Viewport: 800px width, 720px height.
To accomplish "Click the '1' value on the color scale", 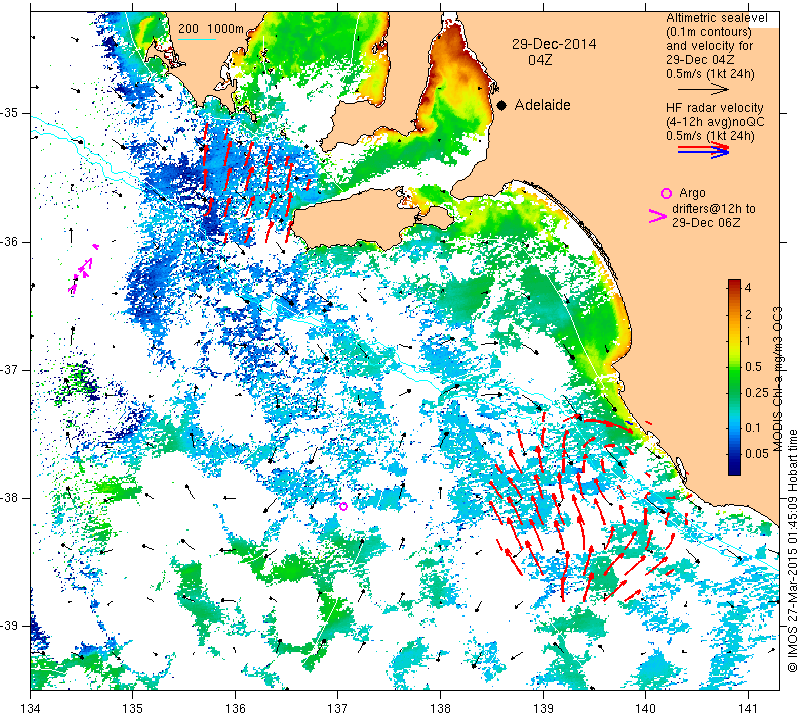I will (x=748, y=340).
